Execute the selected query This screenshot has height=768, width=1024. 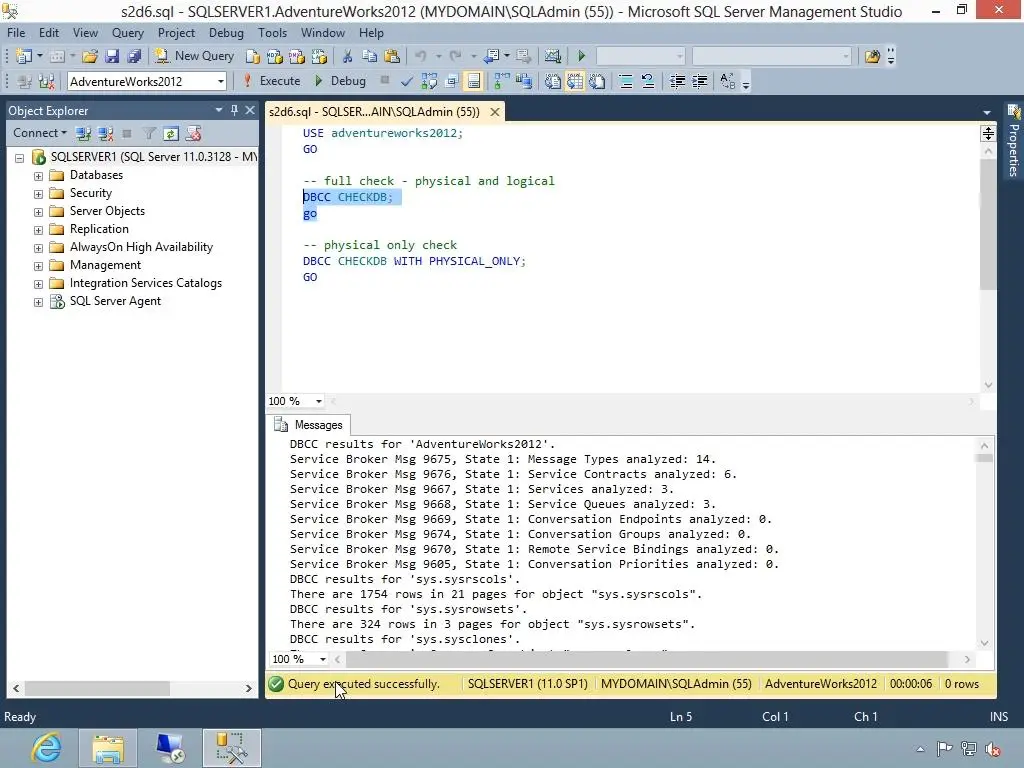[x=272, y=81]
